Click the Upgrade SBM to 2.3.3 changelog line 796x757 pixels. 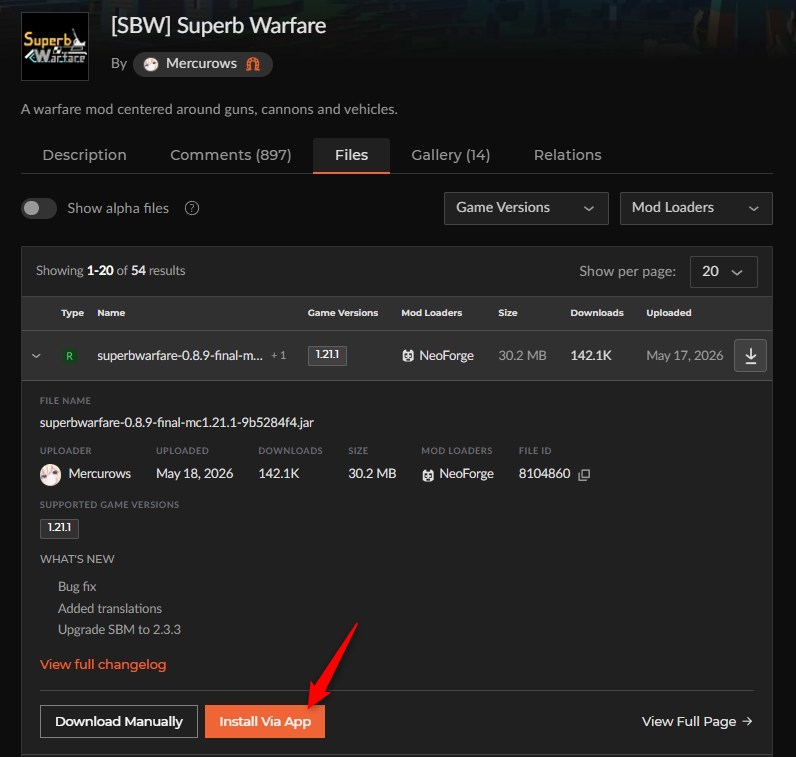pyautogui.click(x=119, y=630)
